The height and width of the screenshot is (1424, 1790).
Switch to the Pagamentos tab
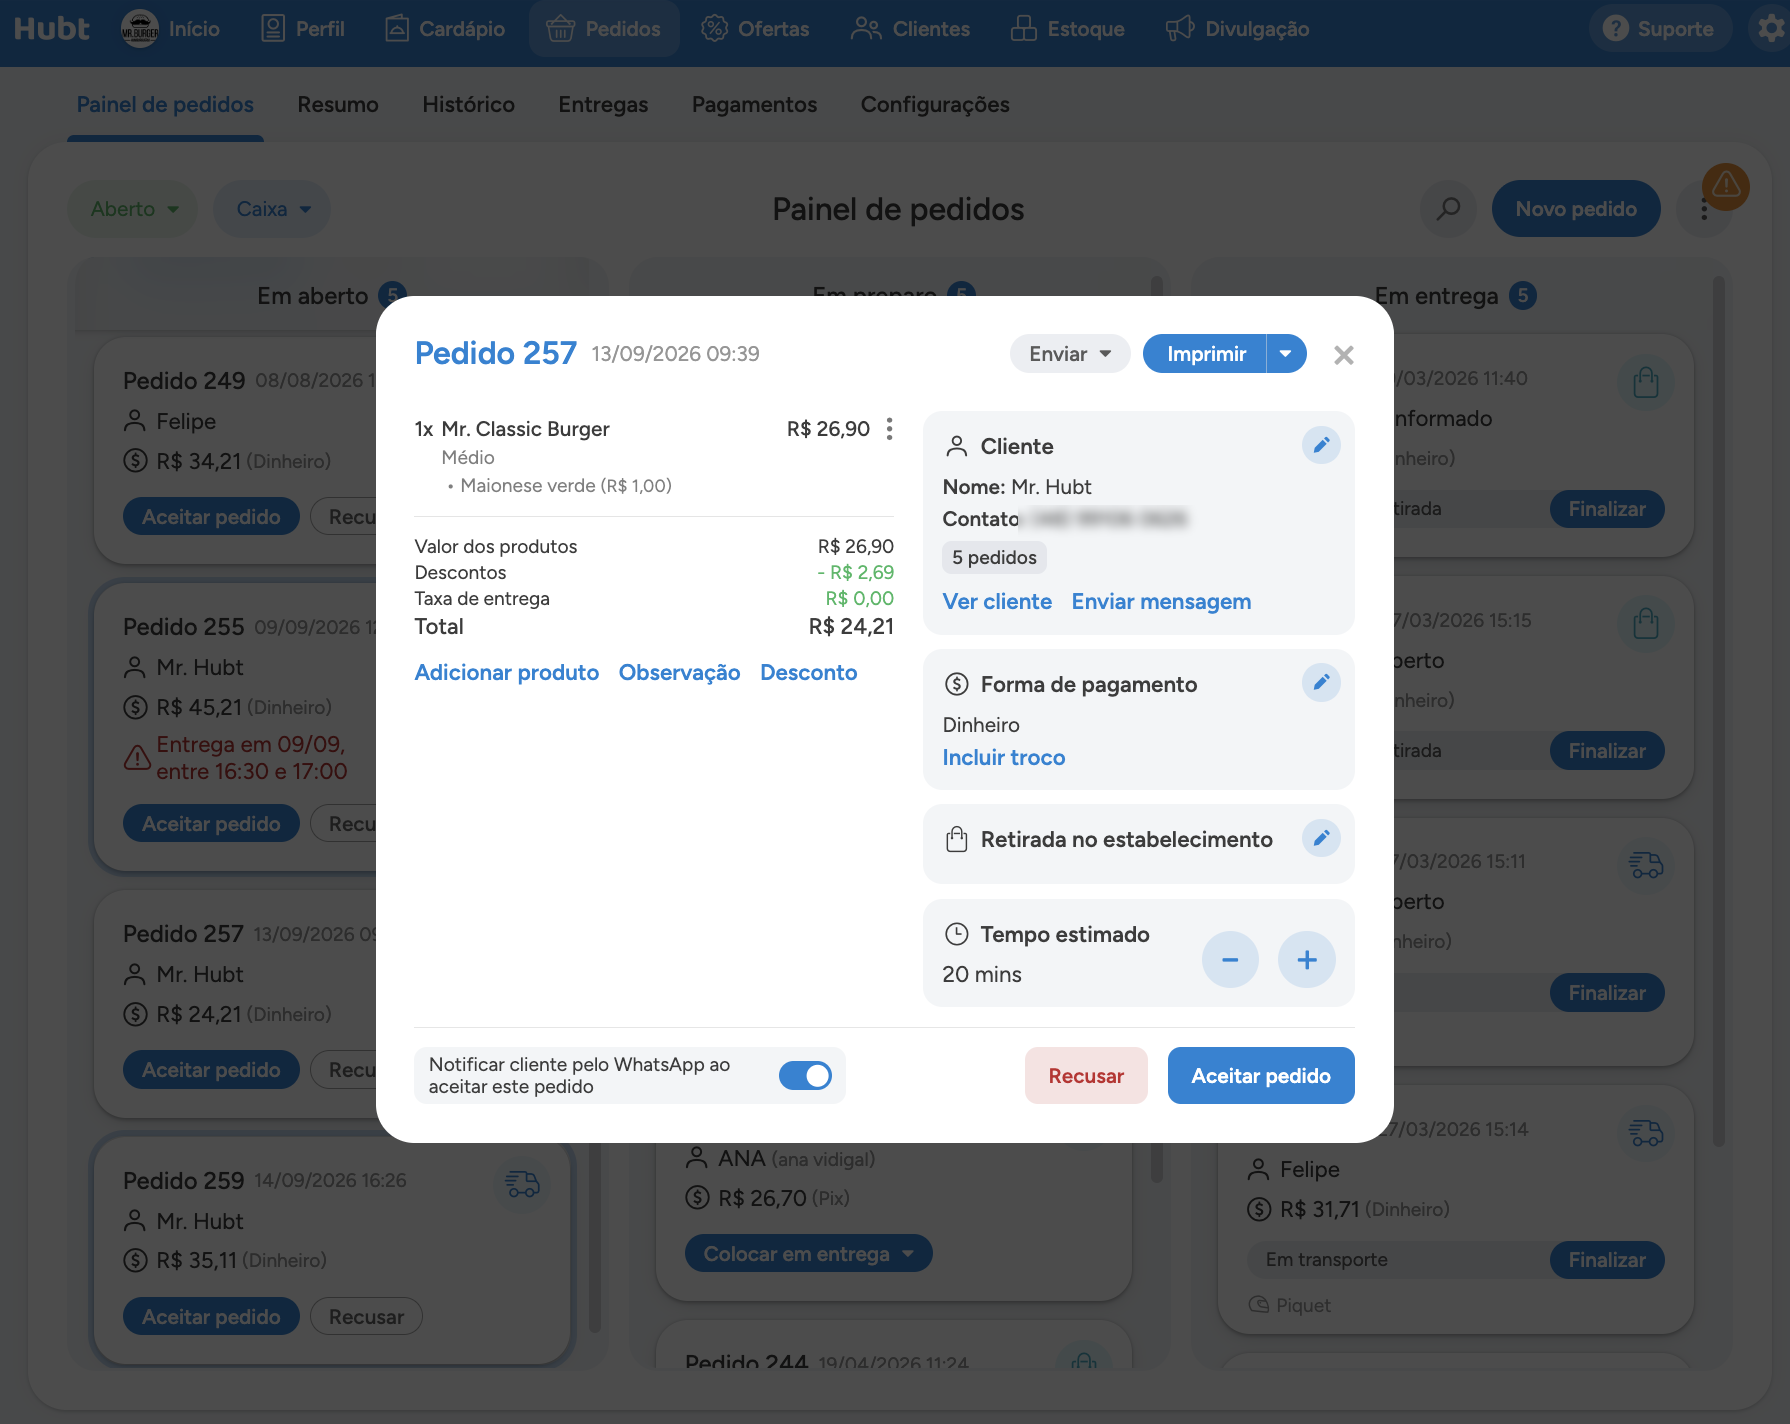[x=754, y=105]
